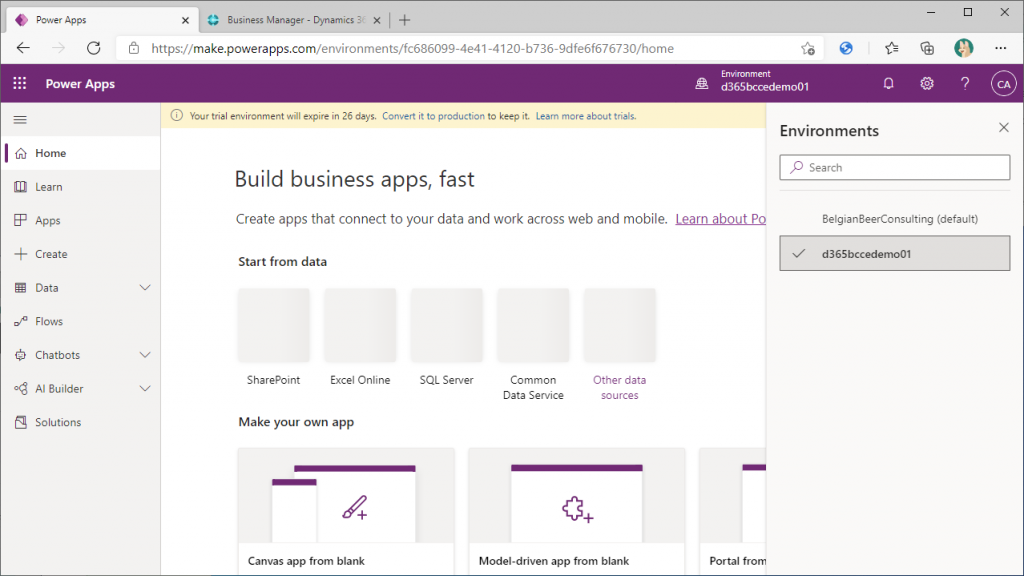Expand the Chatbots section chevron
1024x576 pixels.
pyautogui.click(x=145, y=355)
